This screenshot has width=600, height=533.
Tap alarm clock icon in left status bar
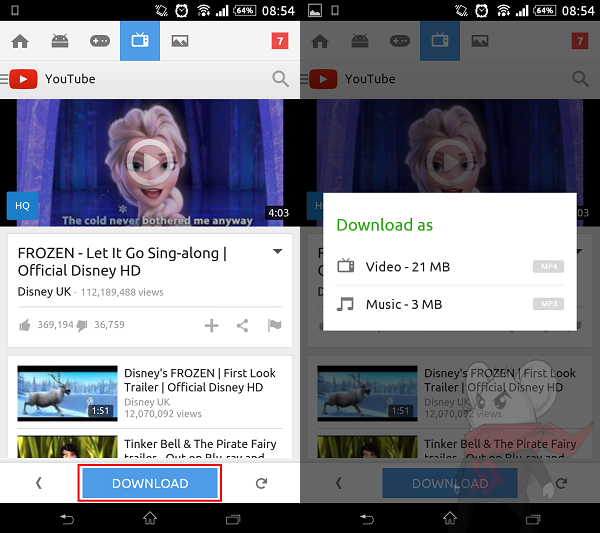coord(182,11)
